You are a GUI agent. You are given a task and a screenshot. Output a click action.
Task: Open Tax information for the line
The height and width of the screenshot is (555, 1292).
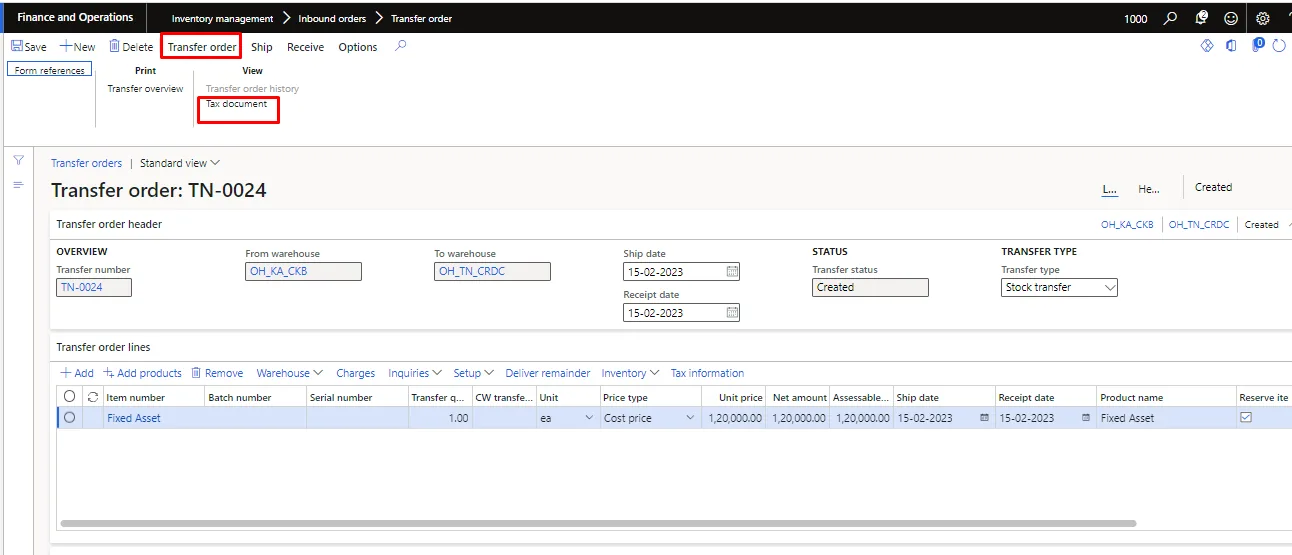[707, 373]
